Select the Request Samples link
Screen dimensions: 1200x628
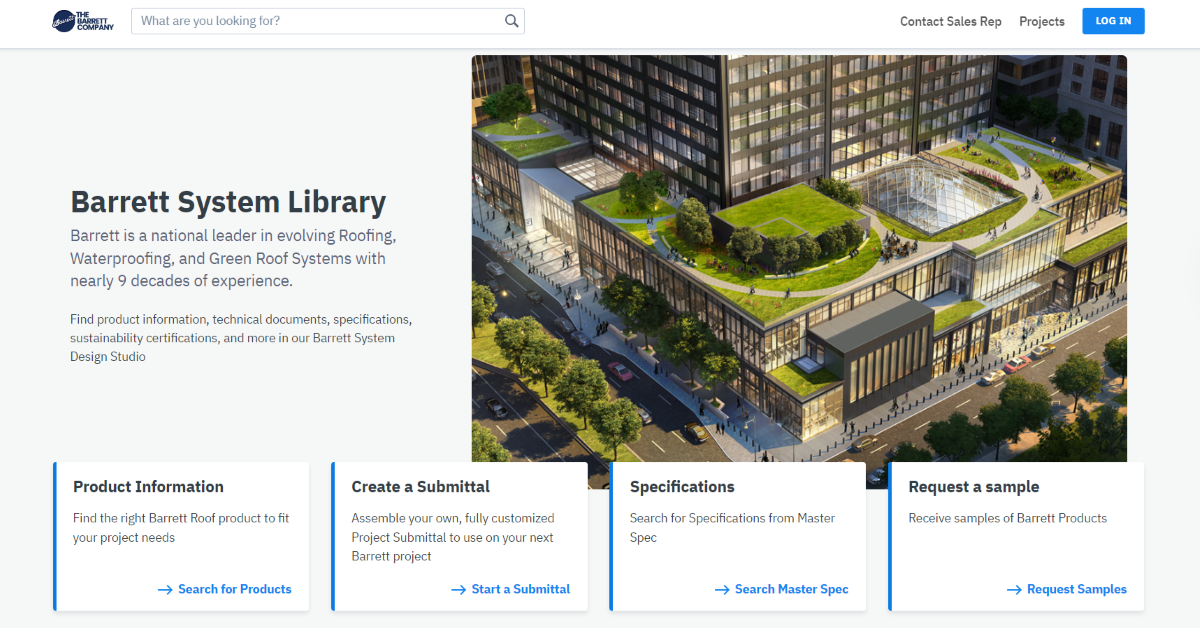(x=1076, y=589)
